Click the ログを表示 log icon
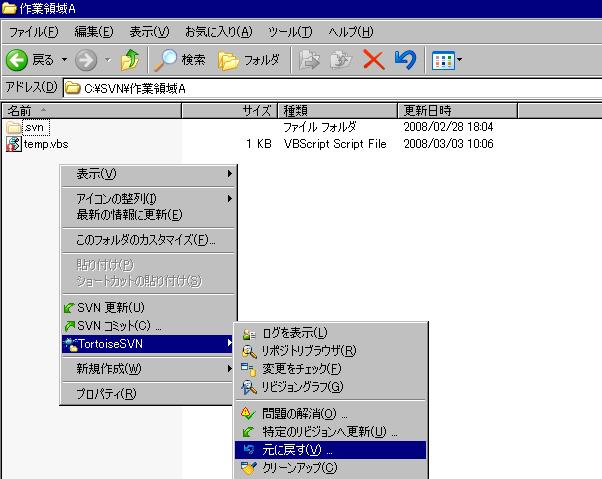This screenshot has height=479, width=602. (x=248, y=334)
